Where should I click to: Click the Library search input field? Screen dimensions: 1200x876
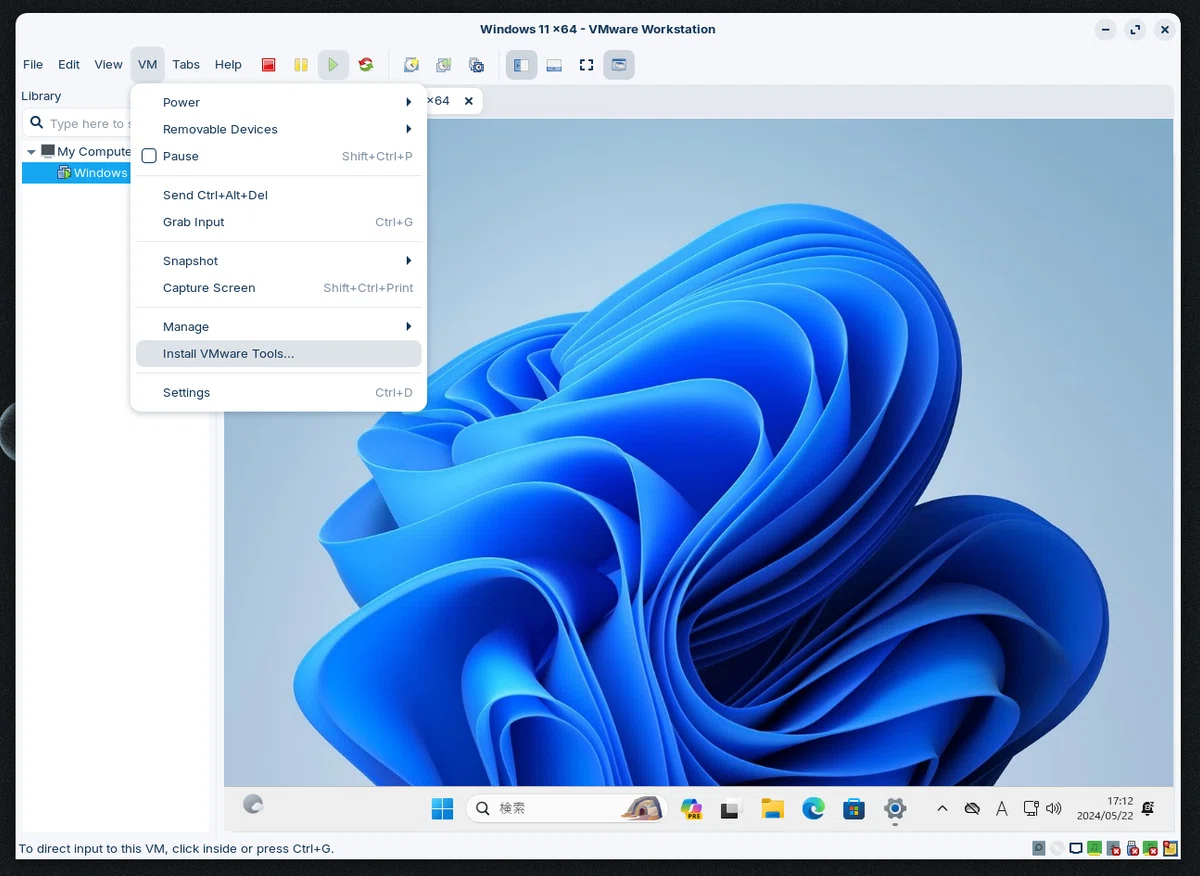click(76, 123)
